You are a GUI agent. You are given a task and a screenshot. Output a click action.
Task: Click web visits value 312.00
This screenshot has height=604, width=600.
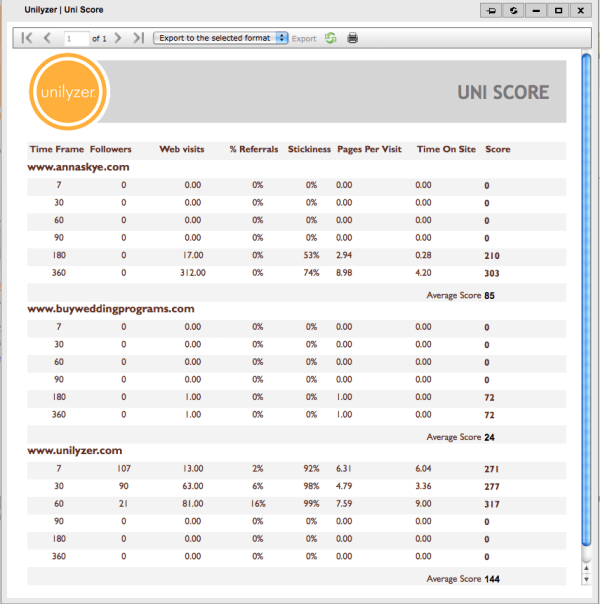[193, 273]
